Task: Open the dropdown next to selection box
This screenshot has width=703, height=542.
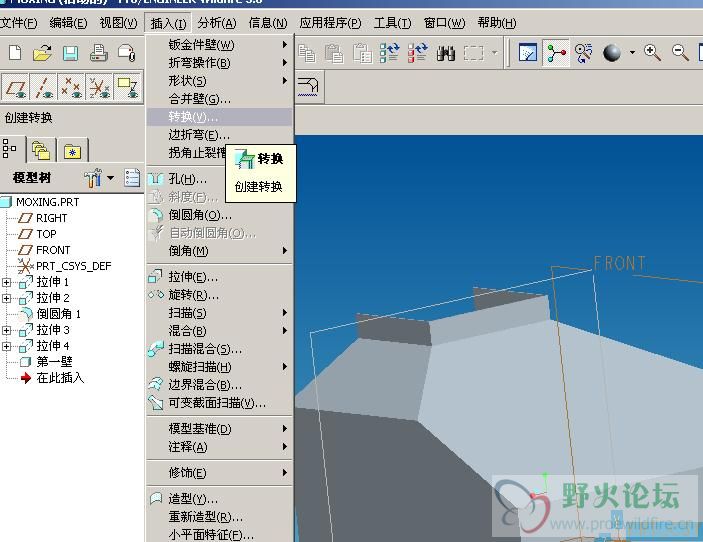Action: pyautogui.click(x=495, y=53)
